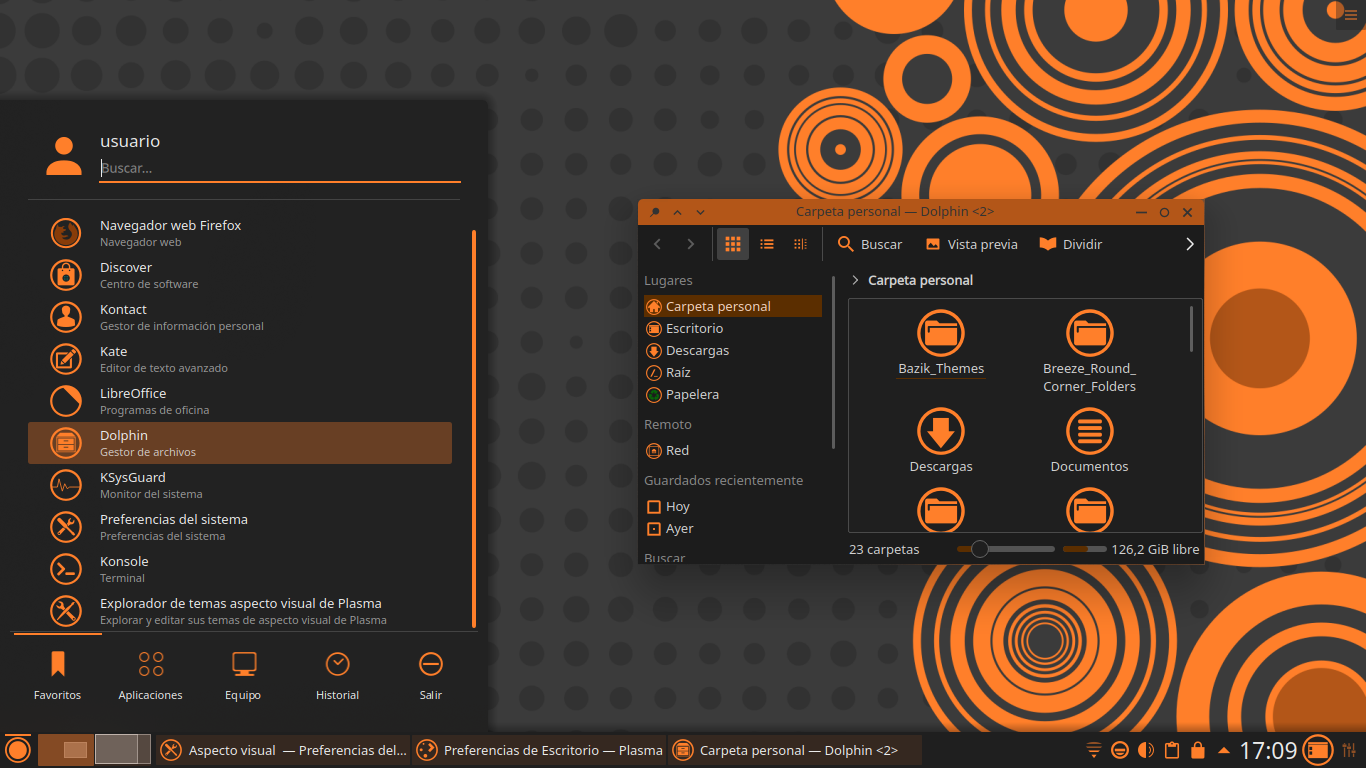Open Raíz in Lugares panel
The width and height of the screenshot is (1366, 768).
[733, 372]
